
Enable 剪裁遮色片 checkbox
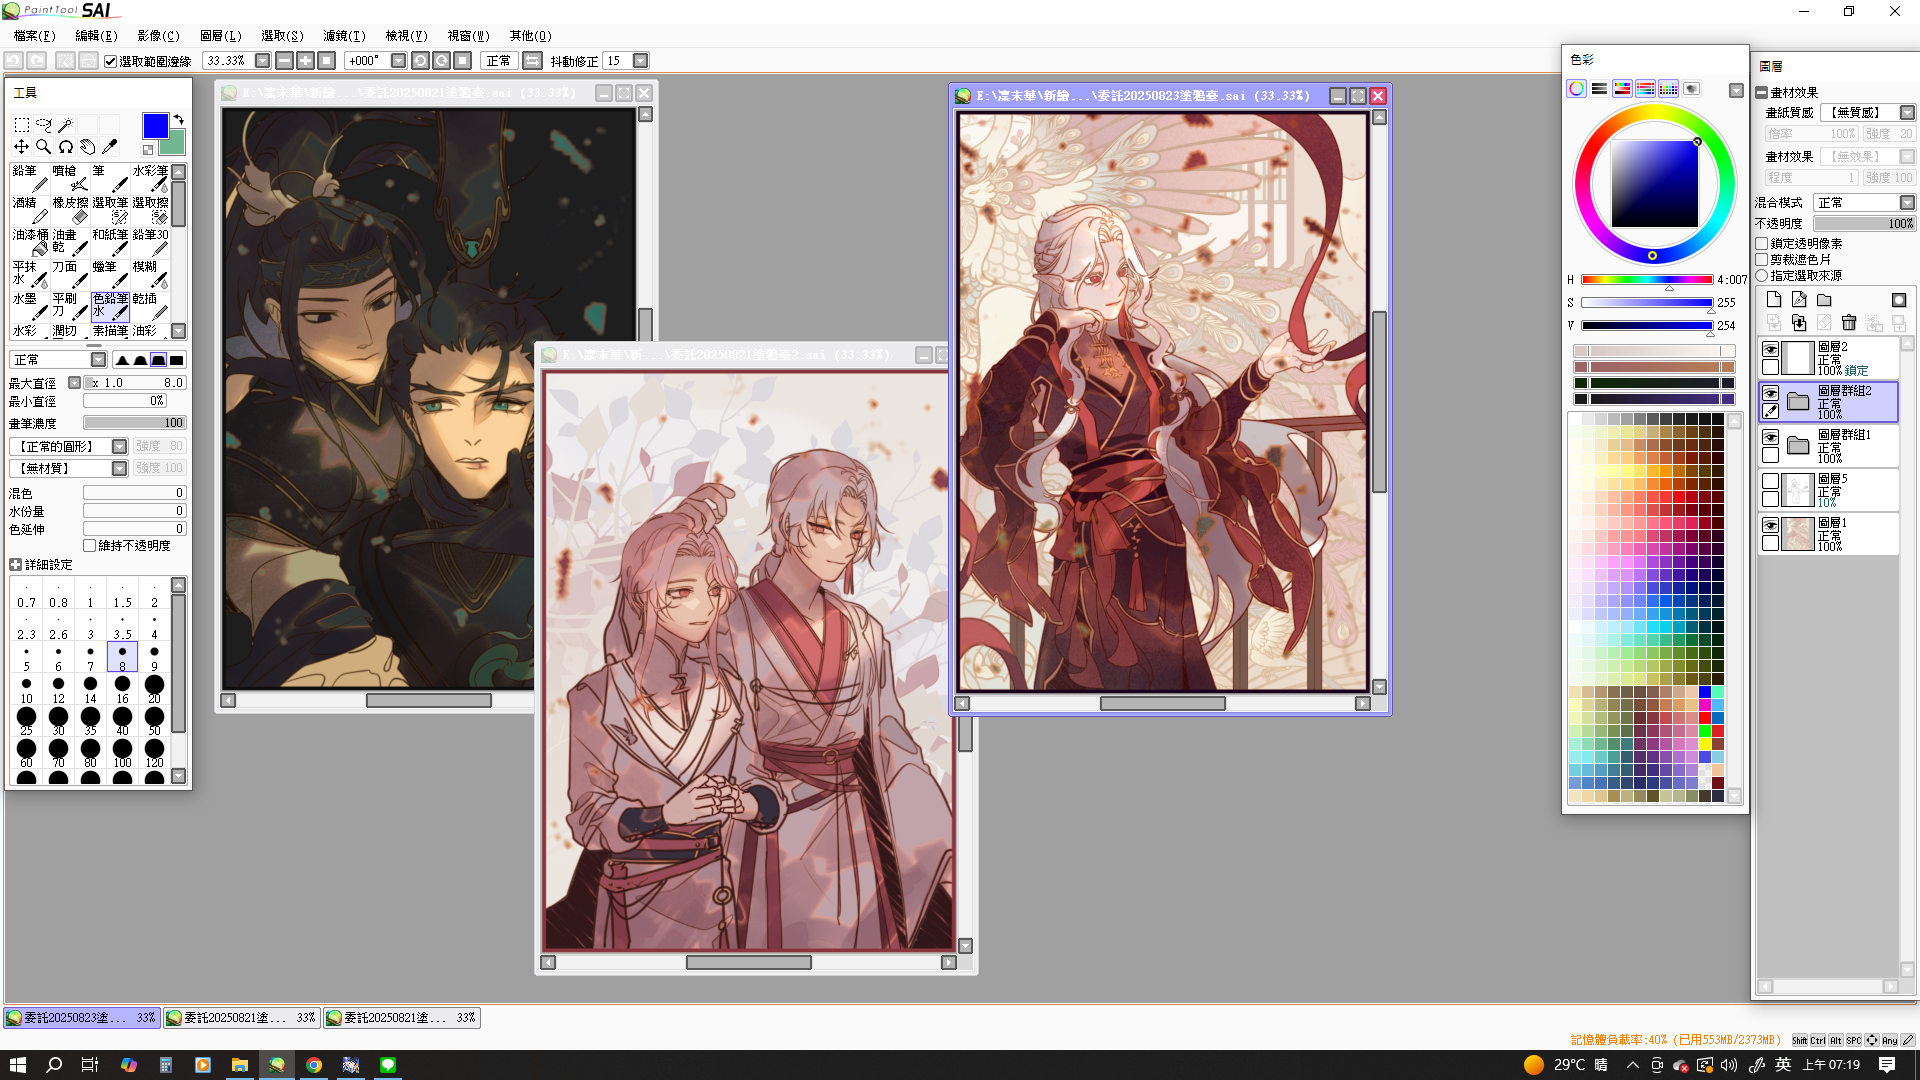pyautogui.click(x=1762, y=259)
